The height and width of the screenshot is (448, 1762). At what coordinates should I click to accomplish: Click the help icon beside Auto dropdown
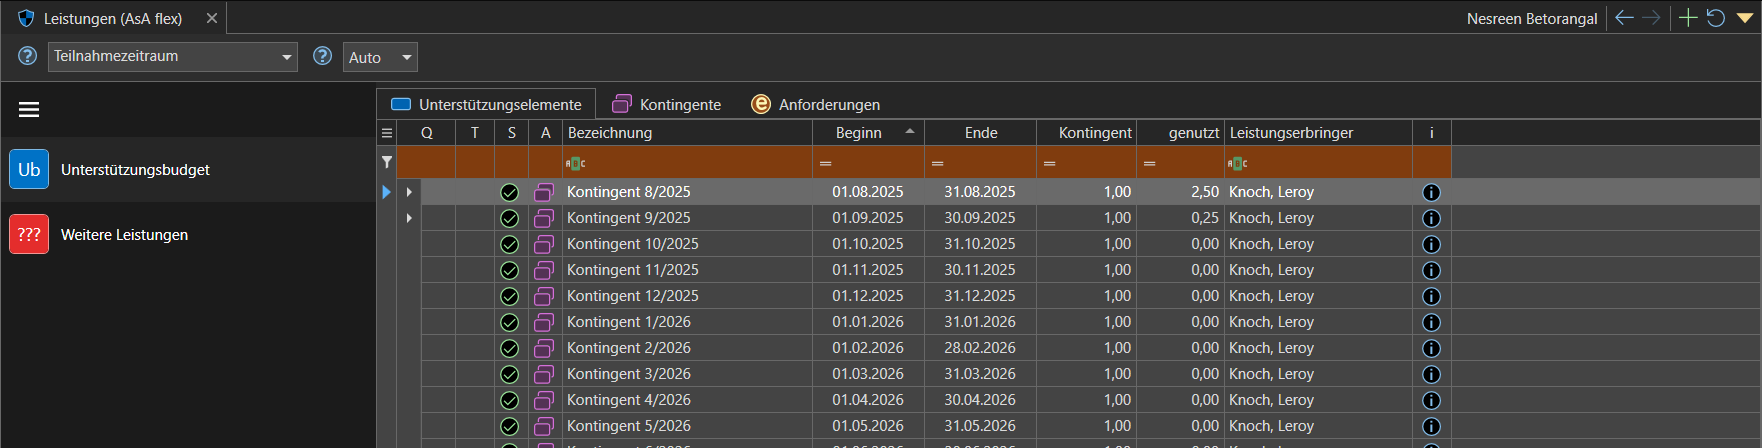tap(322, 56)
